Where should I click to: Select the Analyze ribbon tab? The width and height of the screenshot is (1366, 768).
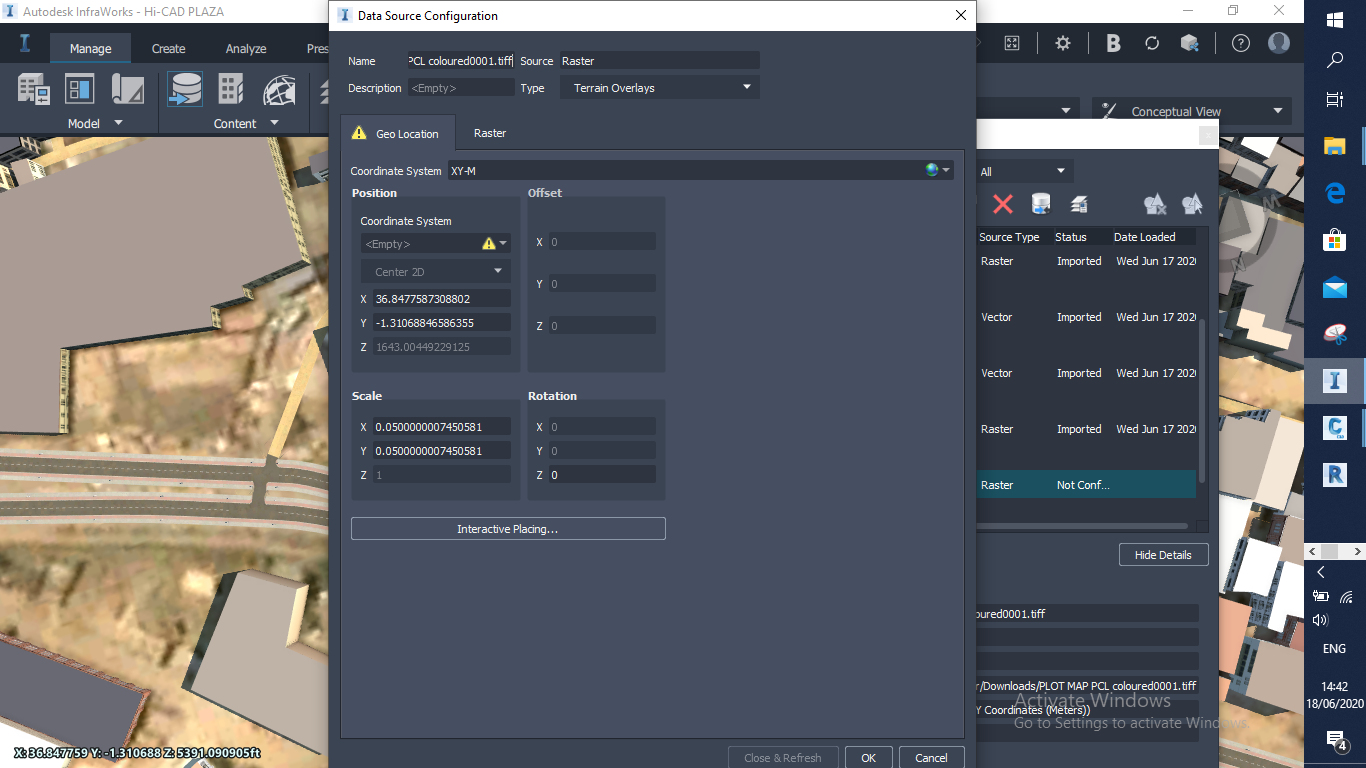244,47
